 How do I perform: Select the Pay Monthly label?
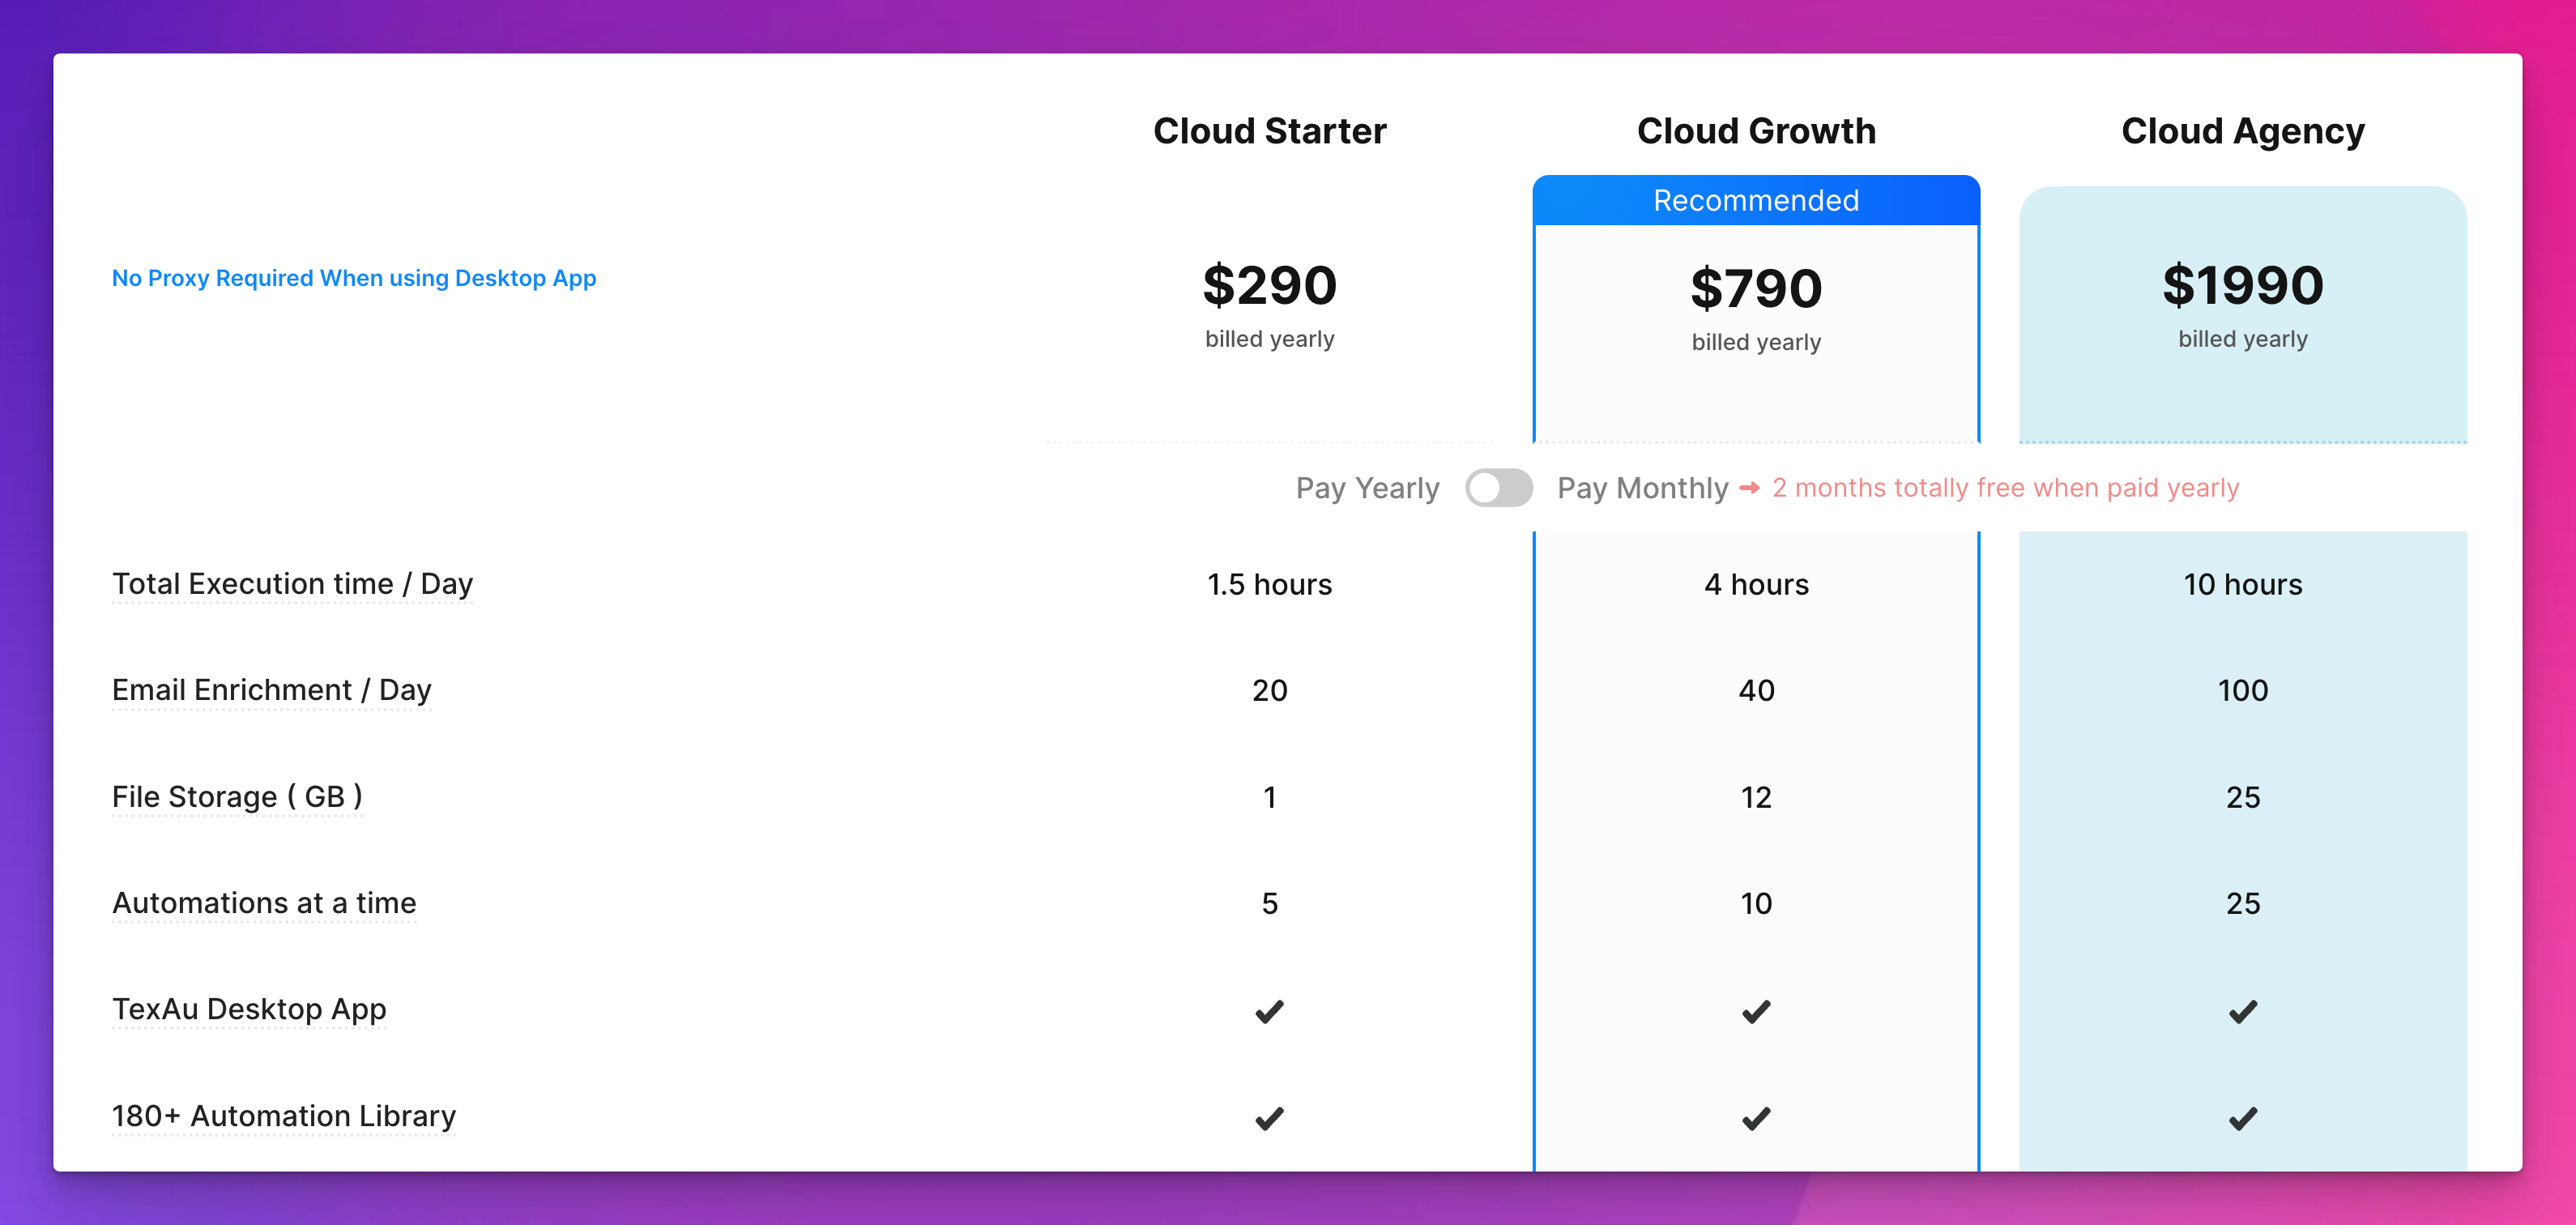pyautogui.click(x=1642, y=488)
